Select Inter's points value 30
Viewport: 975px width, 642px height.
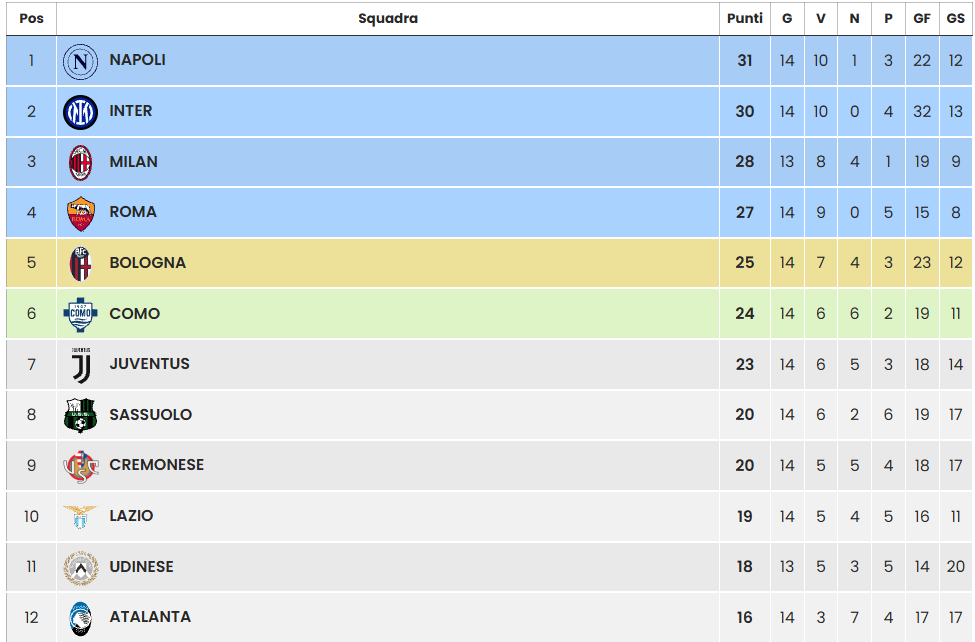[x=744, y=111]
